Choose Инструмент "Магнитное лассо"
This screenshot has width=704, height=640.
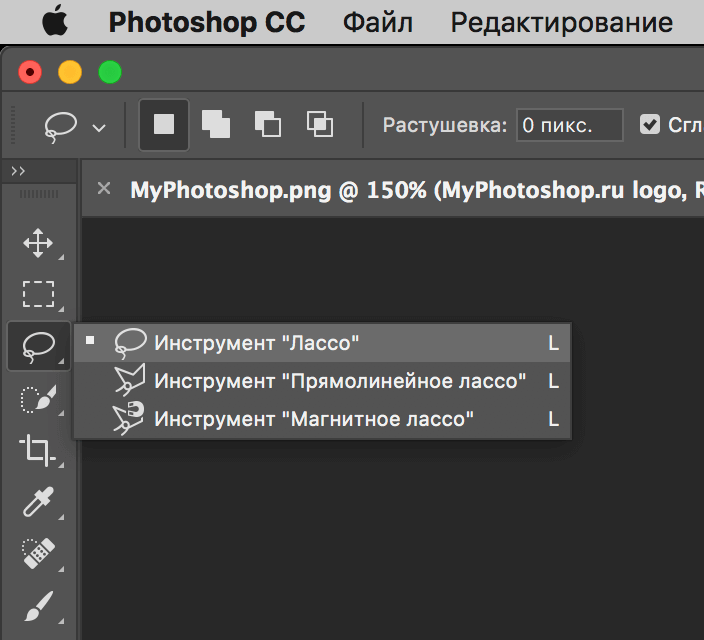322,419
